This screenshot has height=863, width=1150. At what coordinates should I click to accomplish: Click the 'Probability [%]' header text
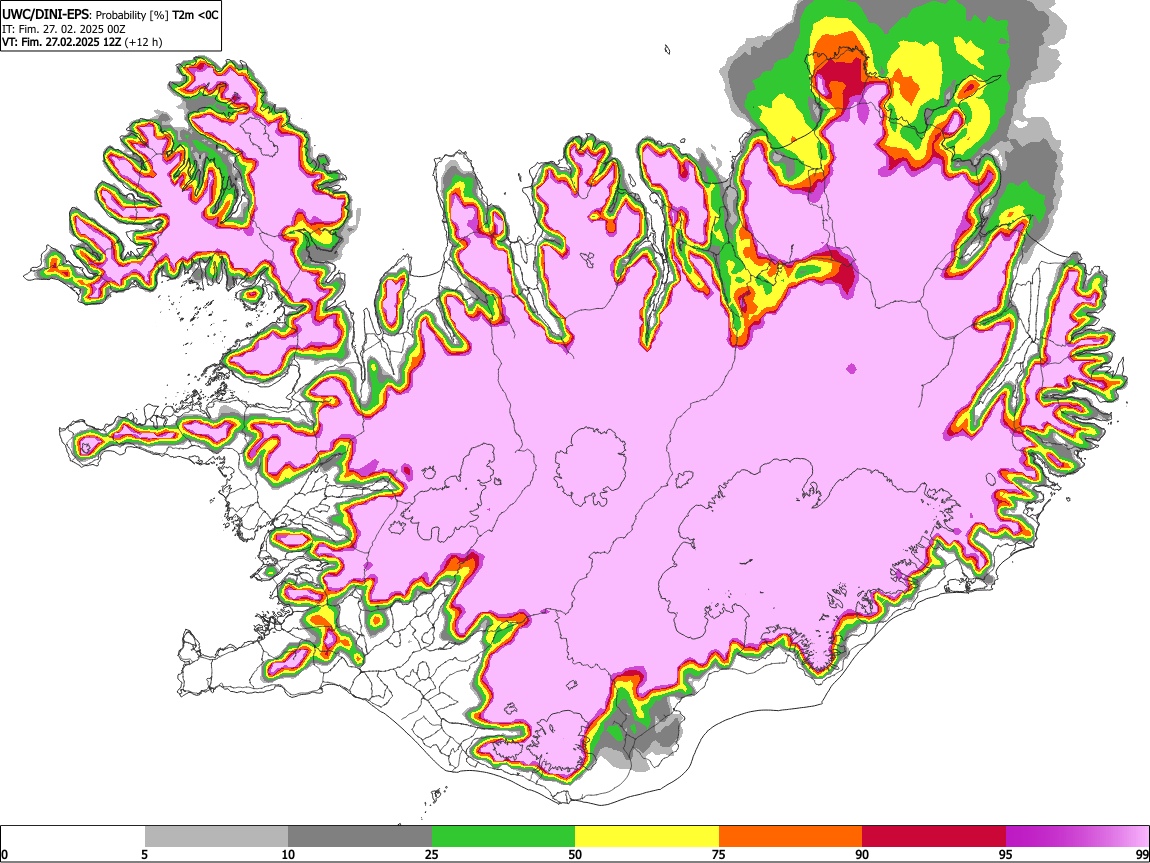(133, 15)
